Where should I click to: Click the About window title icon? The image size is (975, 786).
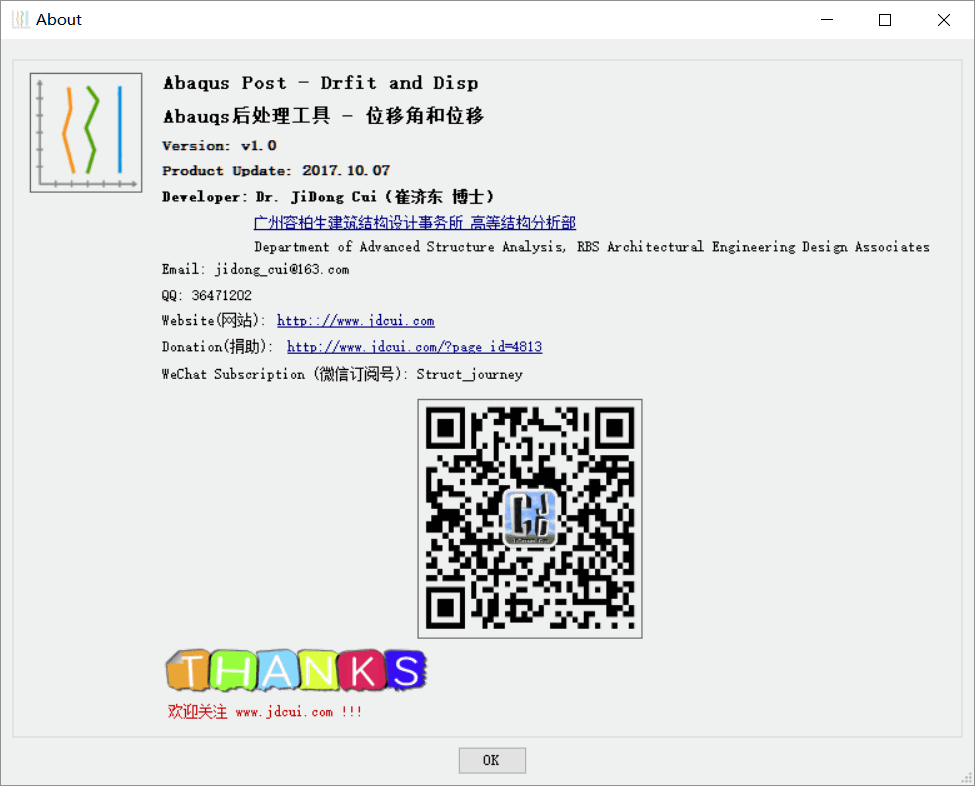coord(21,20)
